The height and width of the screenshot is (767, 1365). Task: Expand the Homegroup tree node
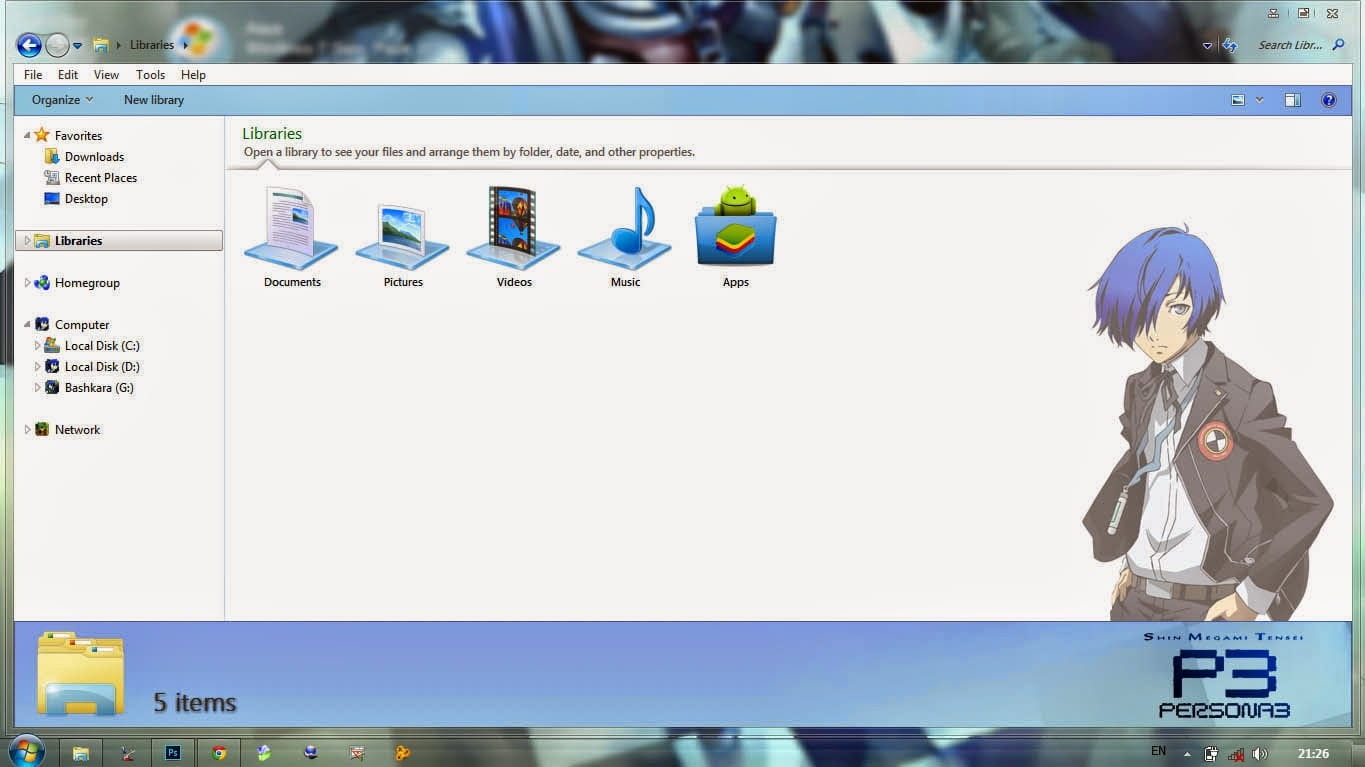28,283
